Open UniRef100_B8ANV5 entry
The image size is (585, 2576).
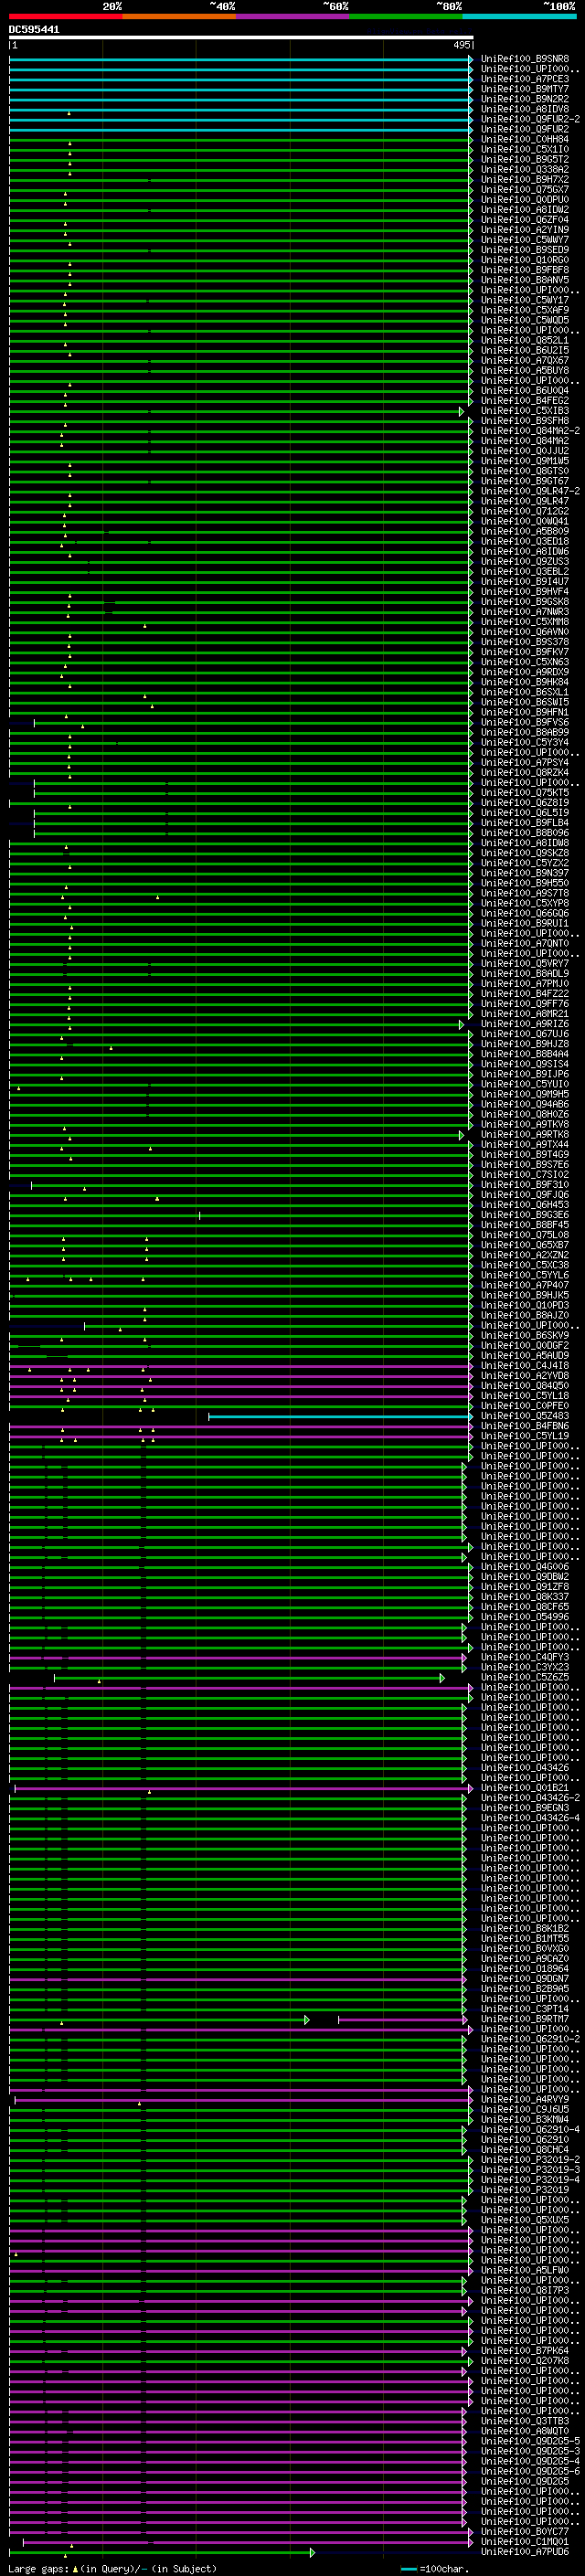525,280
